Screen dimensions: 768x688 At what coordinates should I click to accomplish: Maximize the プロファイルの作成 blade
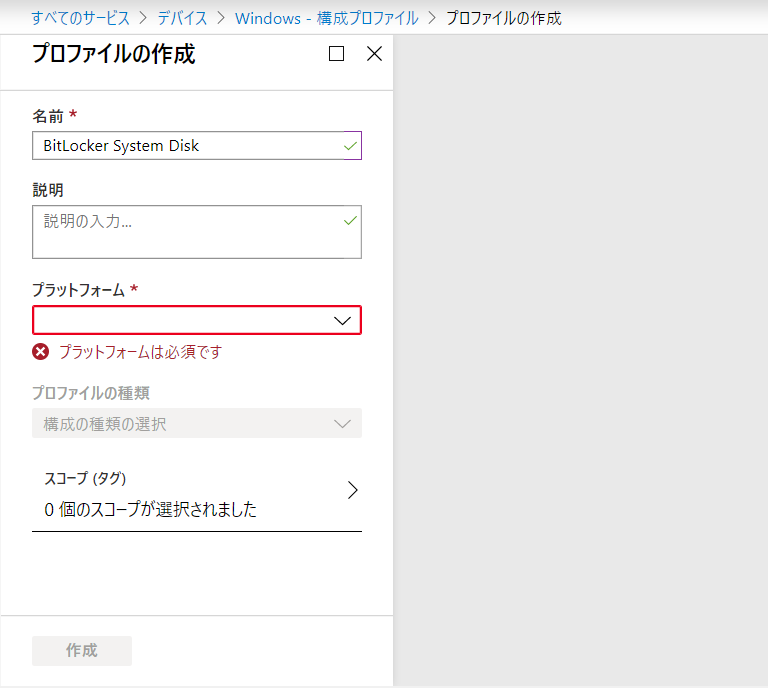click(x=336, y=53)
